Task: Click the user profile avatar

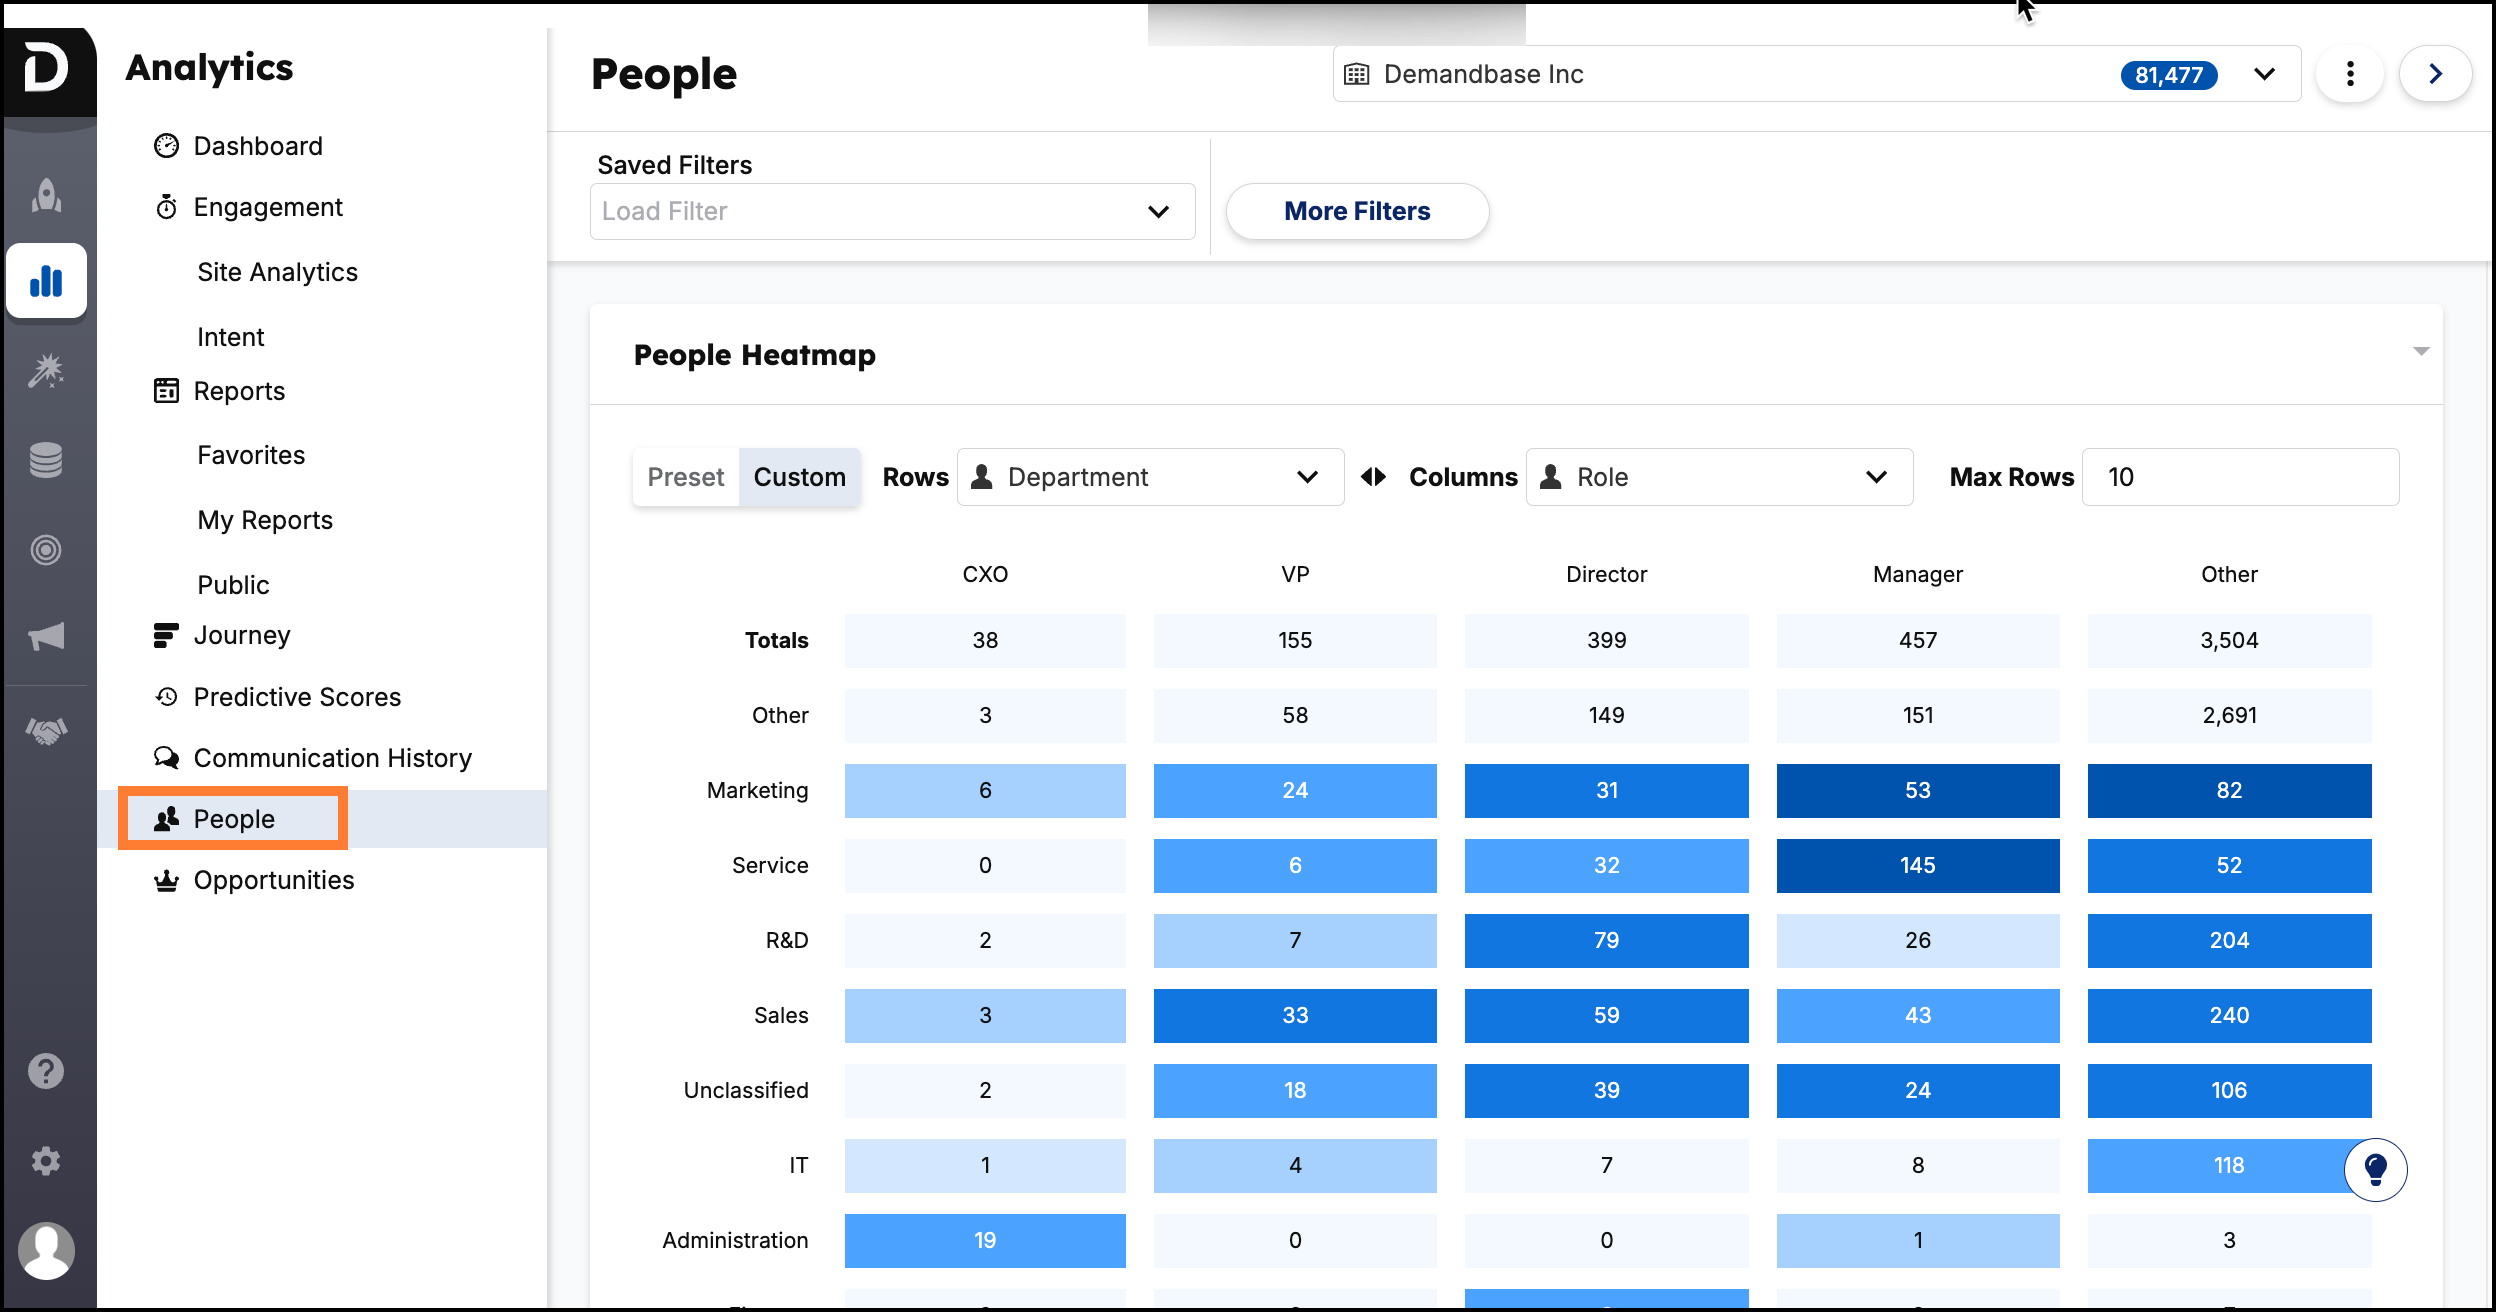Action: pyautogui.click(x=46, y=1250)
